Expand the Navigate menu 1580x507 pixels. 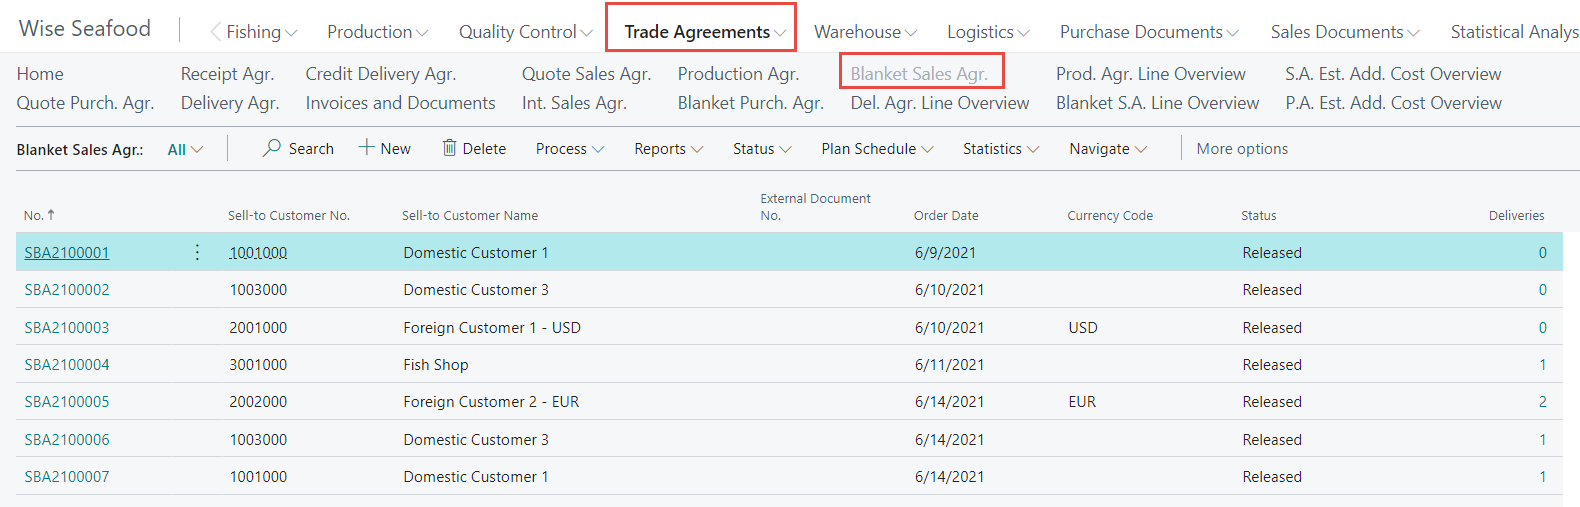coord(1107,149)
